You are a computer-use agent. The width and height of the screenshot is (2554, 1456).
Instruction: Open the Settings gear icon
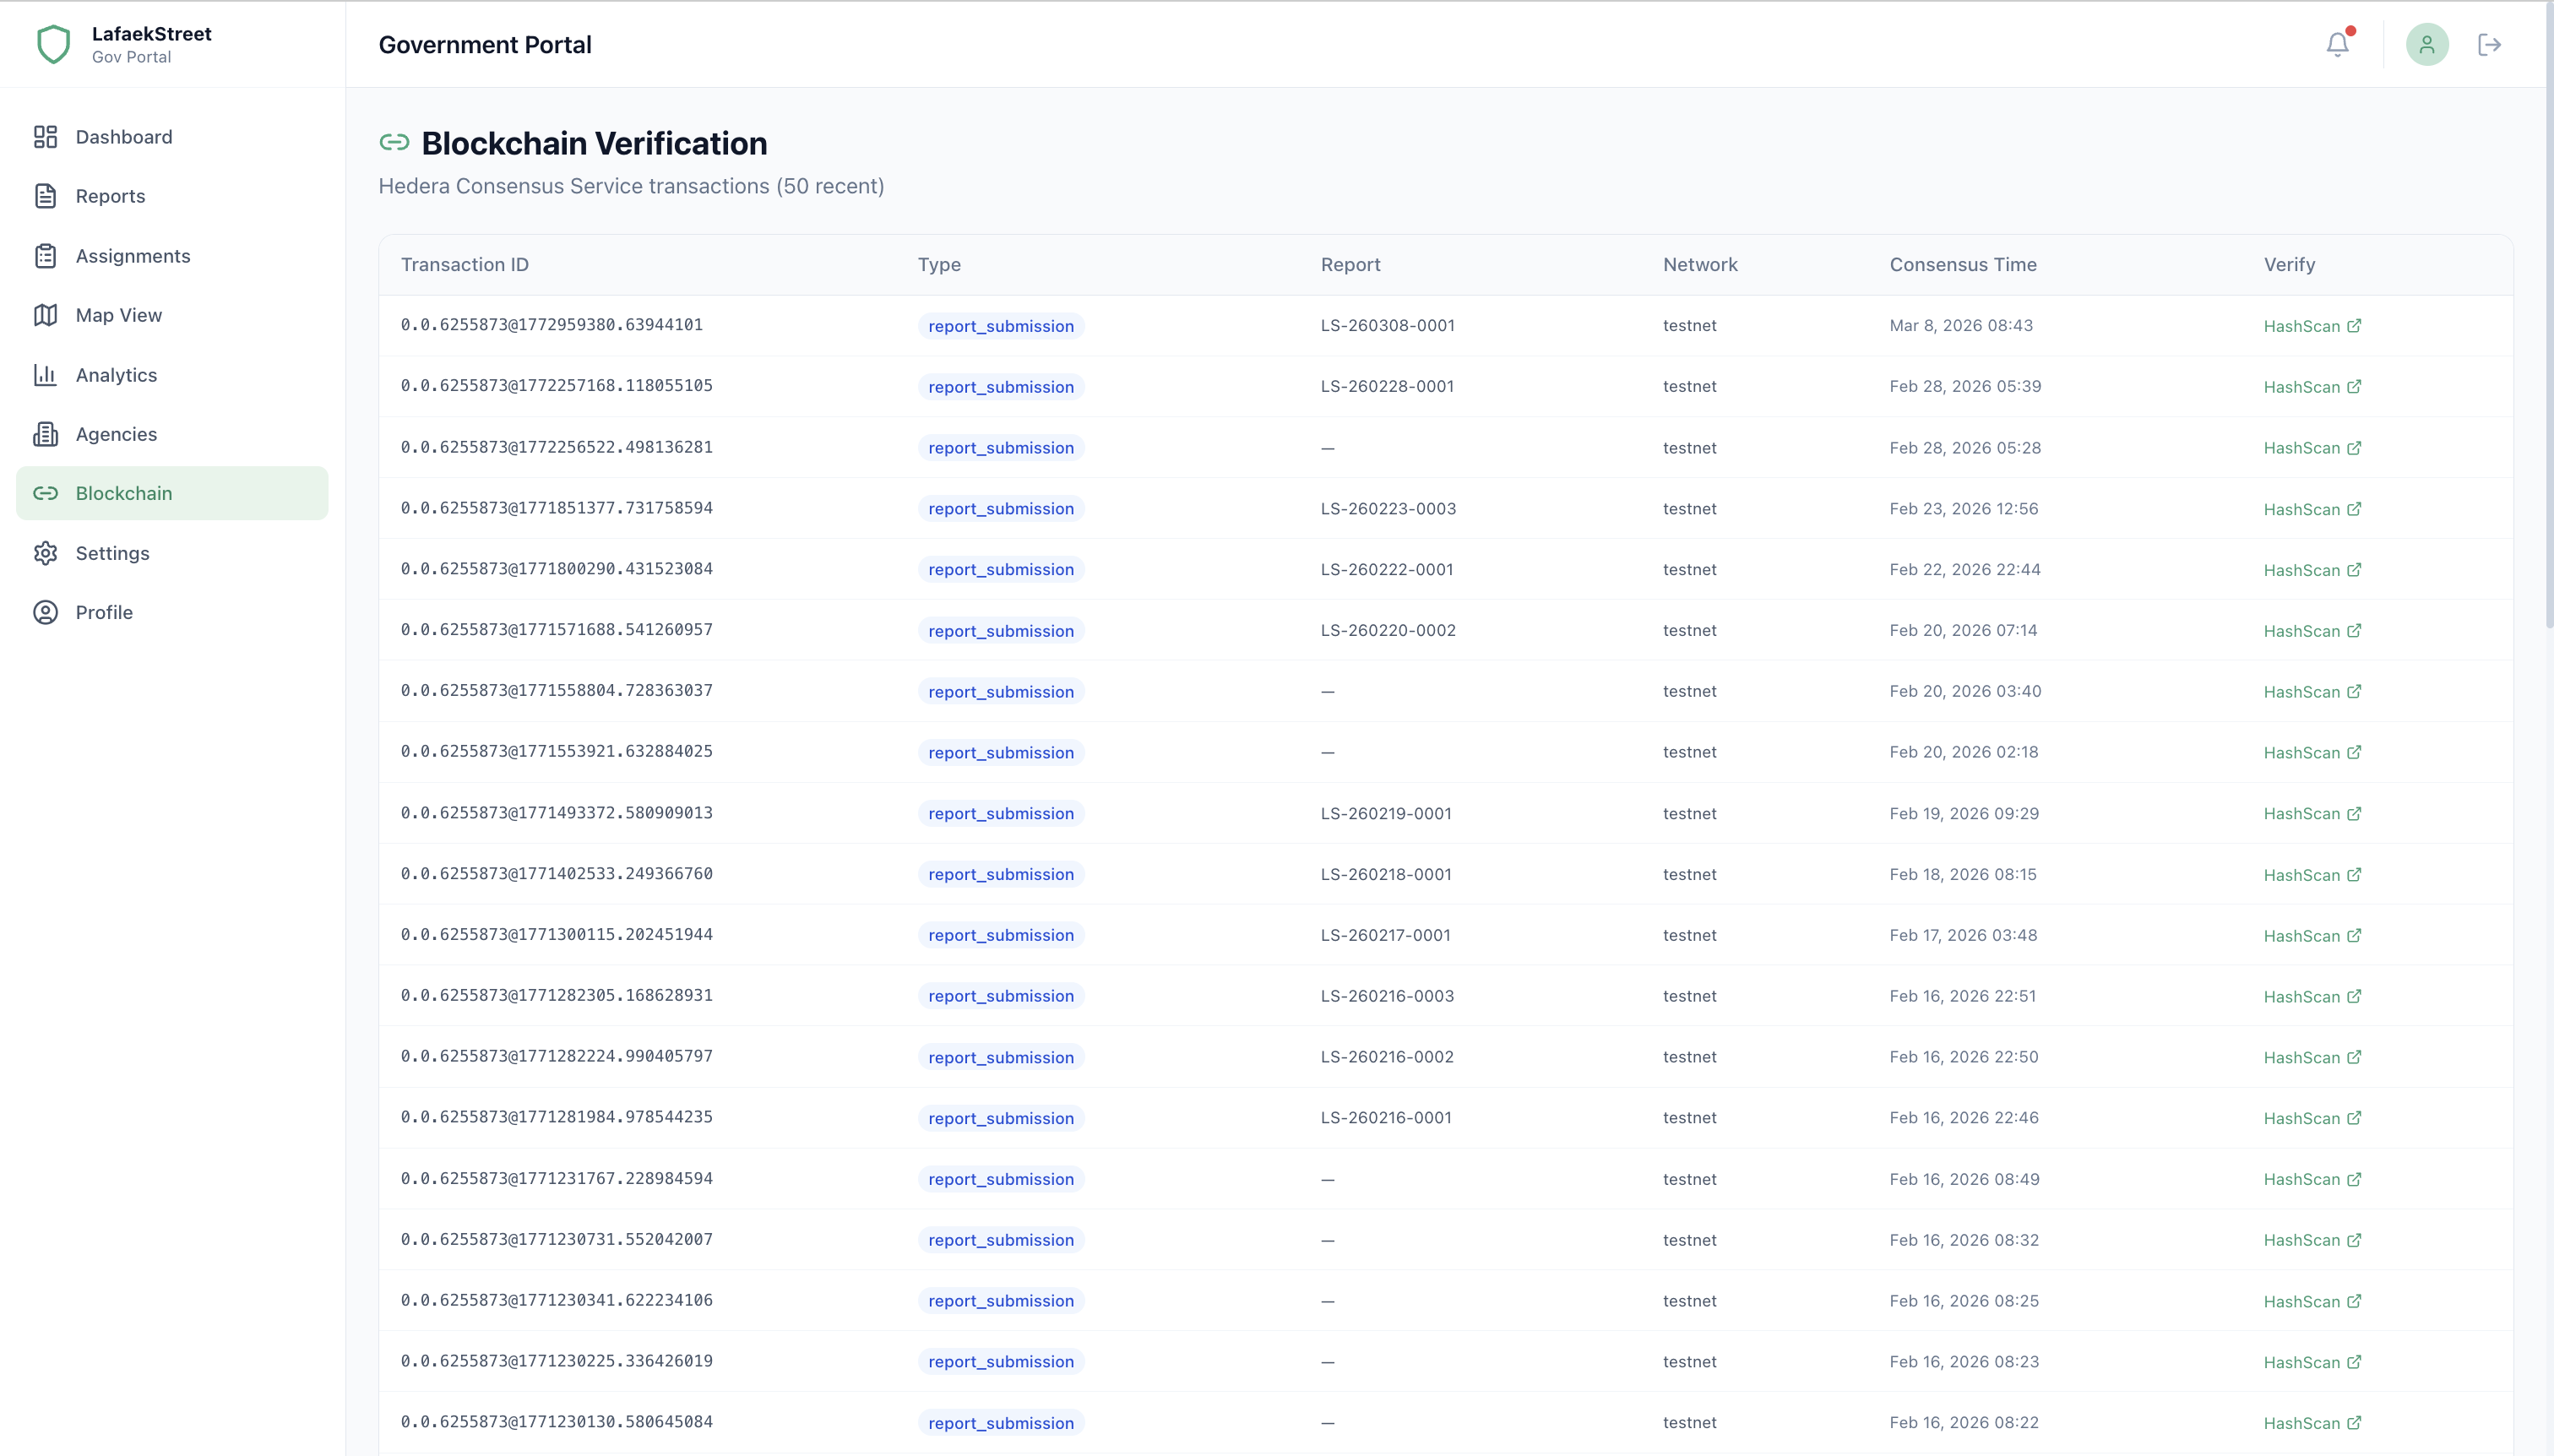tap(45, 553)
